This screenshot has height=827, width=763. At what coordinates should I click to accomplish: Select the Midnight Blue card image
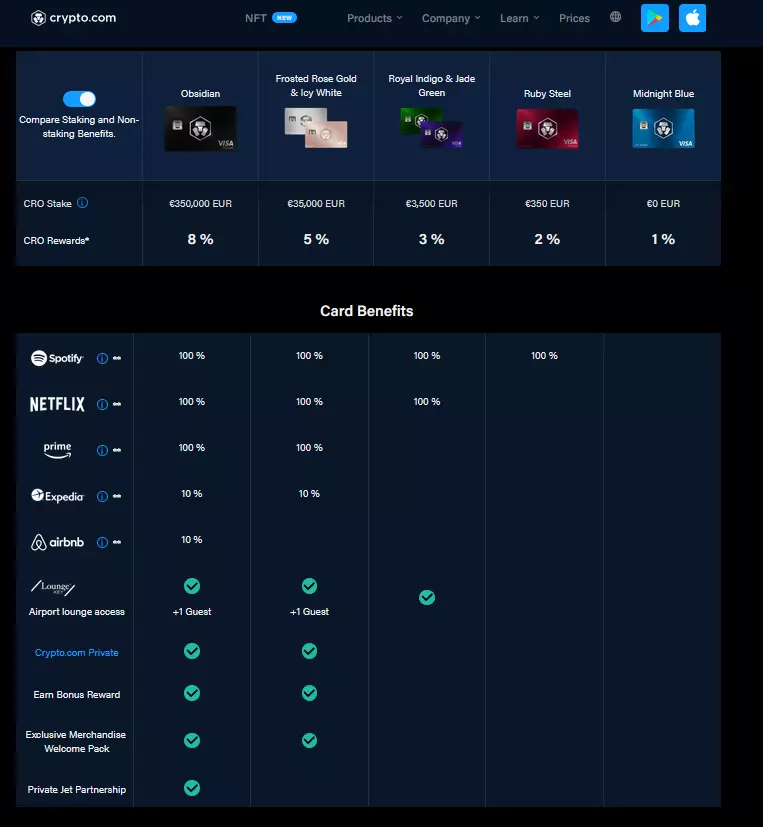click(x=663, y=129)
